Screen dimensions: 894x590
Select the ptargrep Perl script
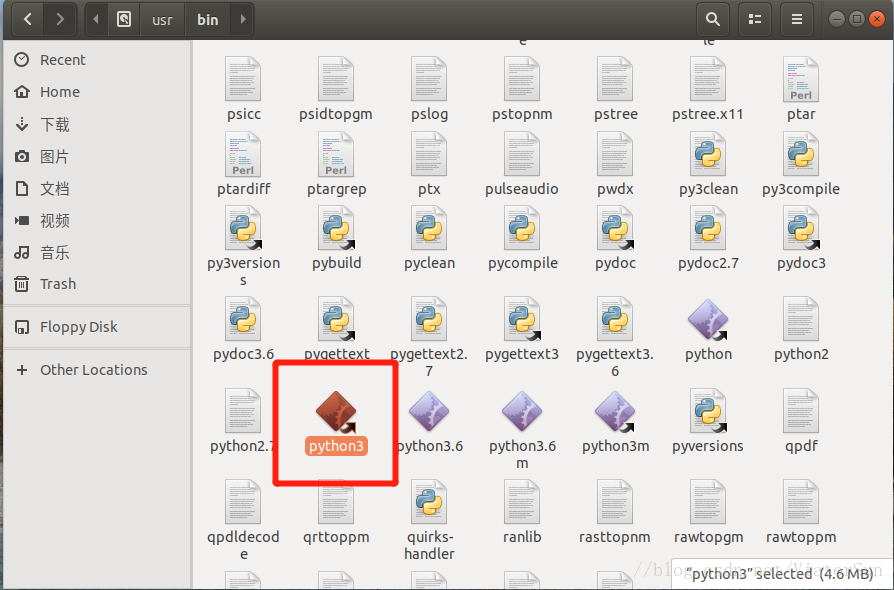336,165
